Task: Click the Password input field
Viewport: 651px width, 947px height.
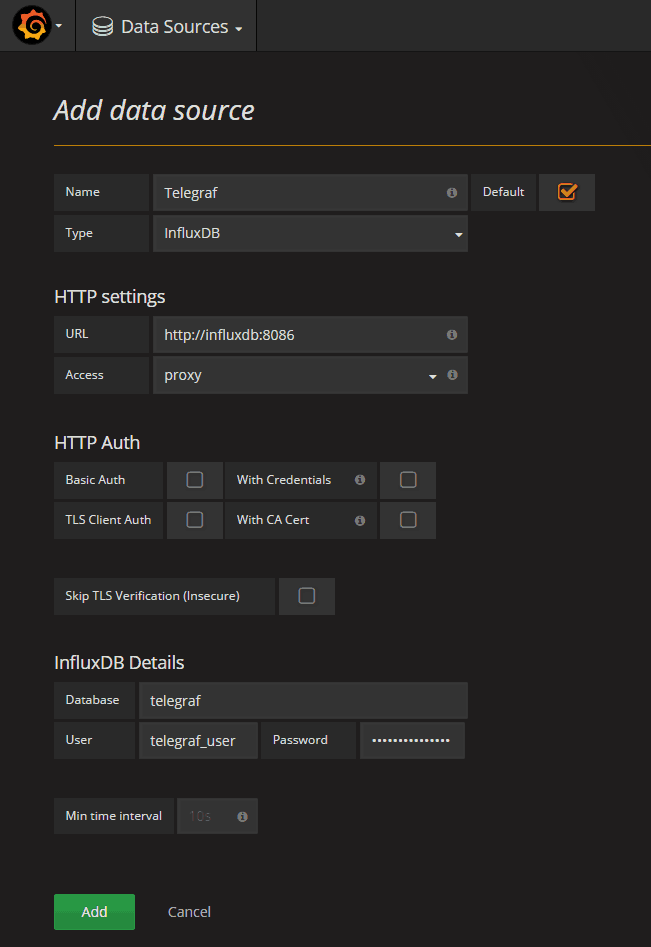Action: tap(412, 740)
